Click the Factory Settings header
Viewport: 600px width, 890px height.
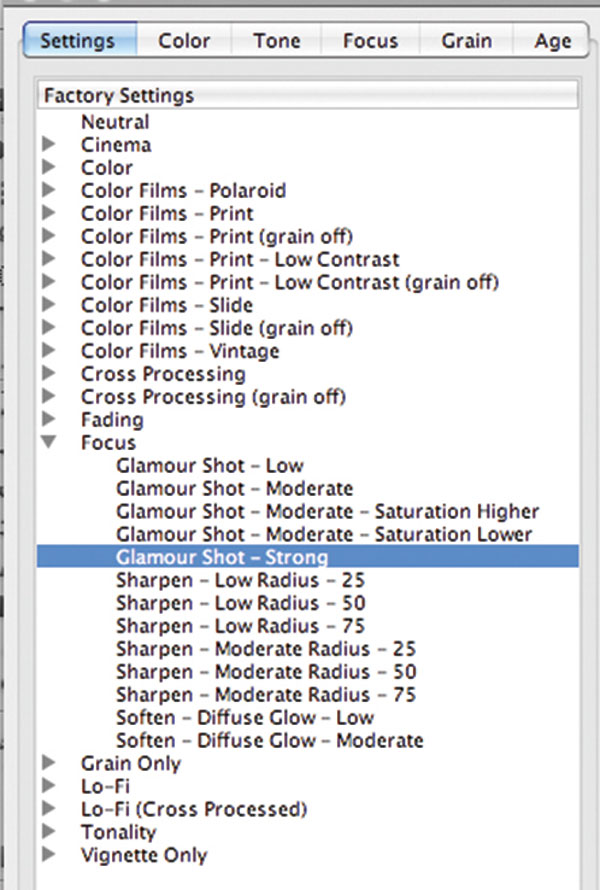[308, 95]
